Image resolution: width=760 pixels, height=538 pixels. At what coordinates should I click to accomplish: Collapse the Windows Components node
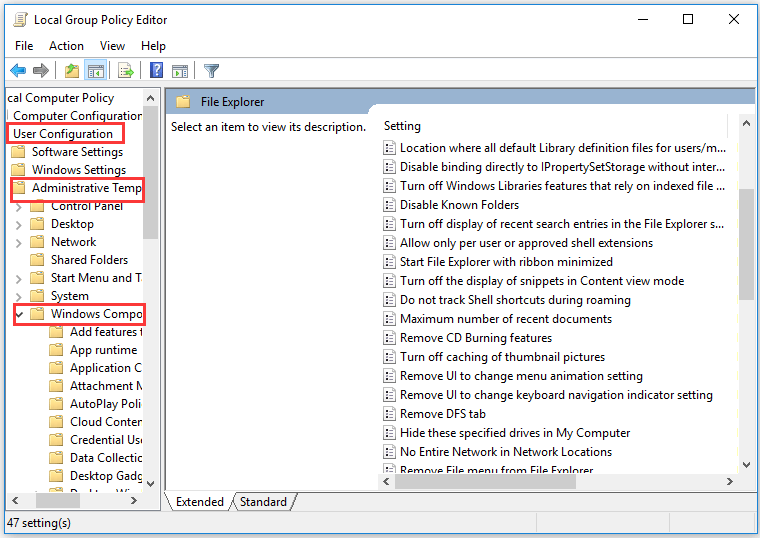[x=19, y=315]
